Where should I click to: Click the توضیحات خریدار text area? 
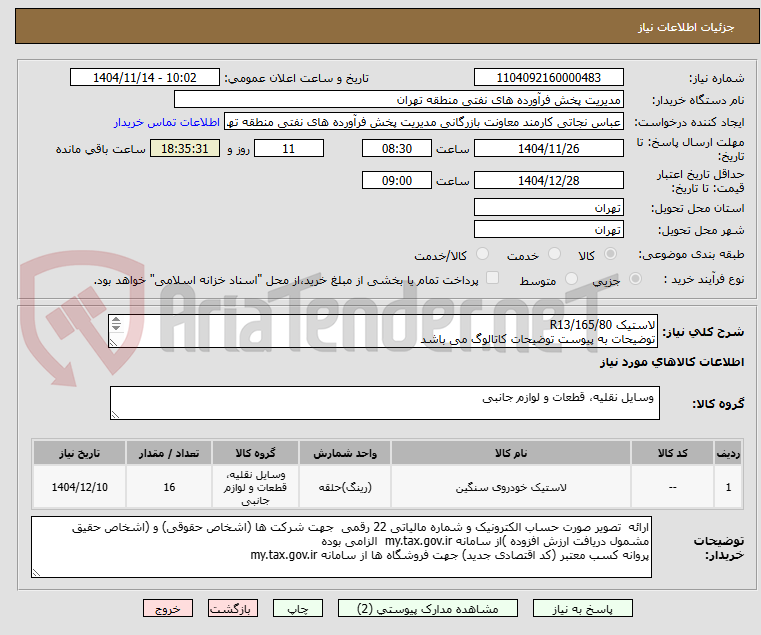(341, 547)
